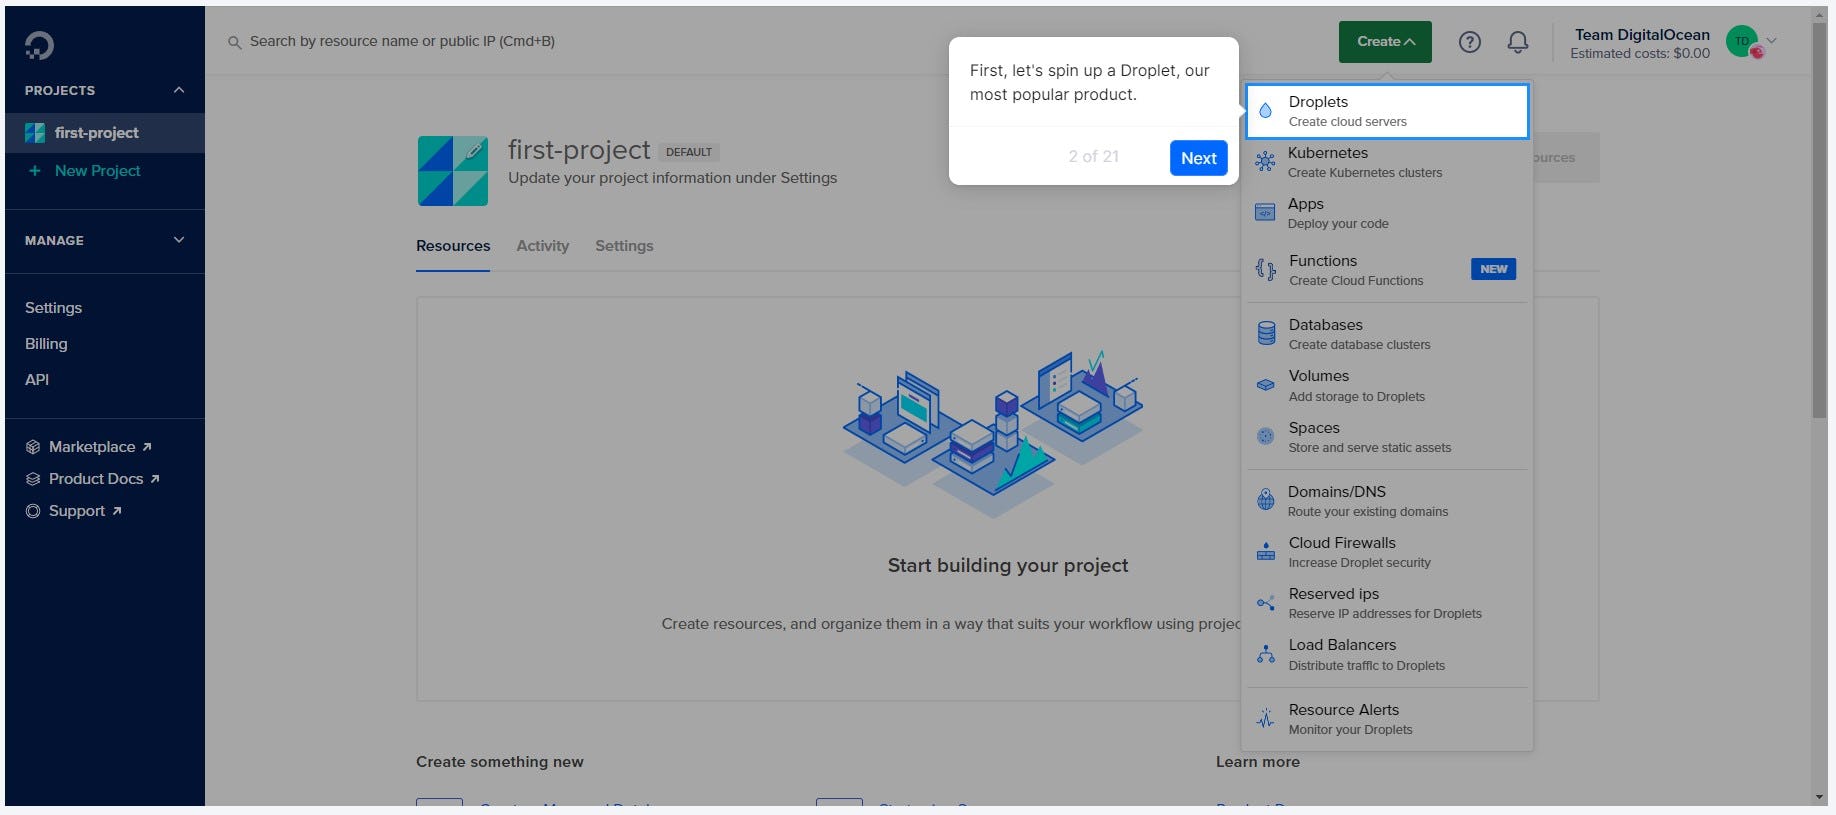Image resolution: width=1836 pixels, height=815 pixels.
Task: Open the notifications bell icon
Action: point(1517,42)
